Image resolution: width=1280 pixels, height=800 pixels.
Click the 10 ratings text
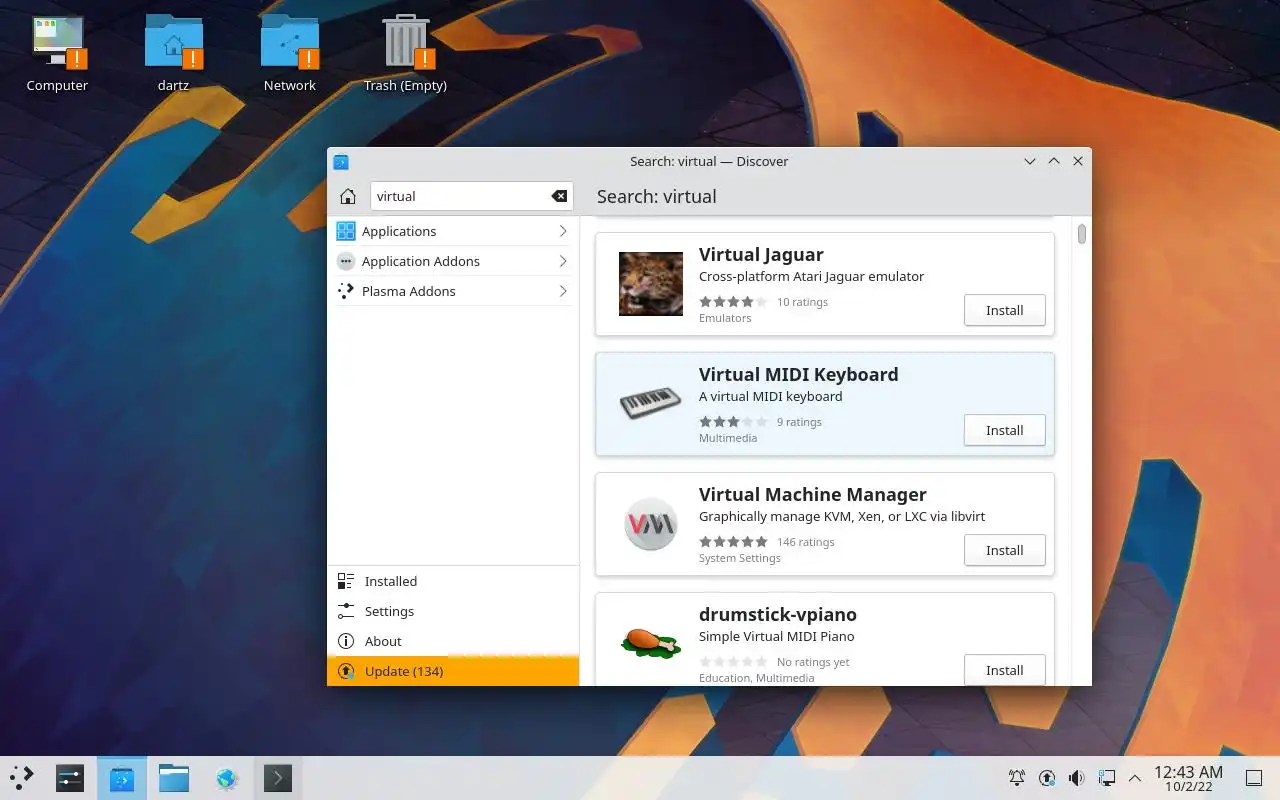(802, 302)
